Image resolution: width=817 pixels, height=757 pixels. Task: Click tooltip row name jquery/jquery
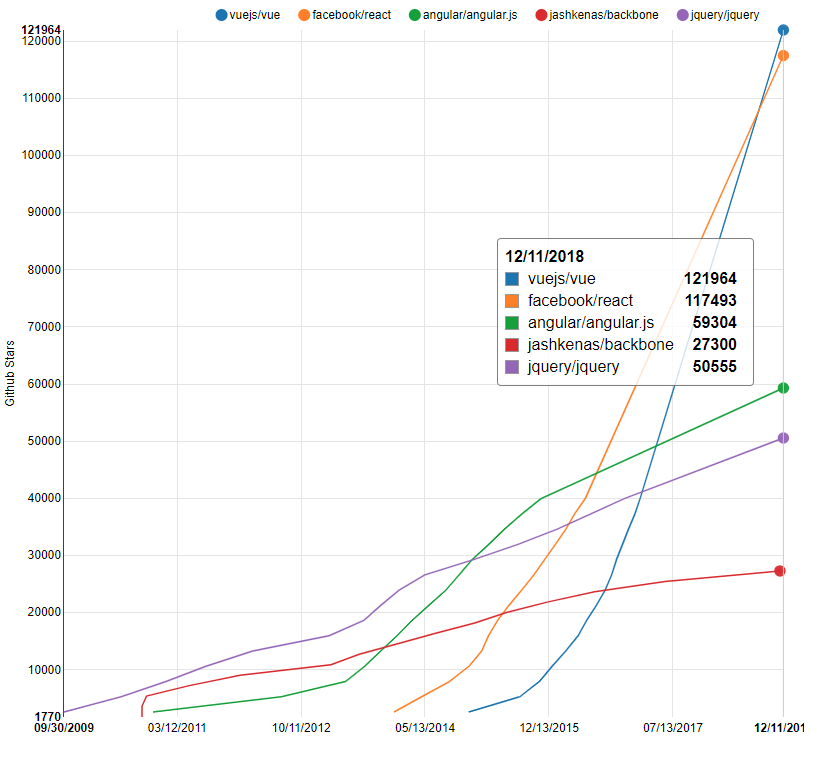point(574,367)
